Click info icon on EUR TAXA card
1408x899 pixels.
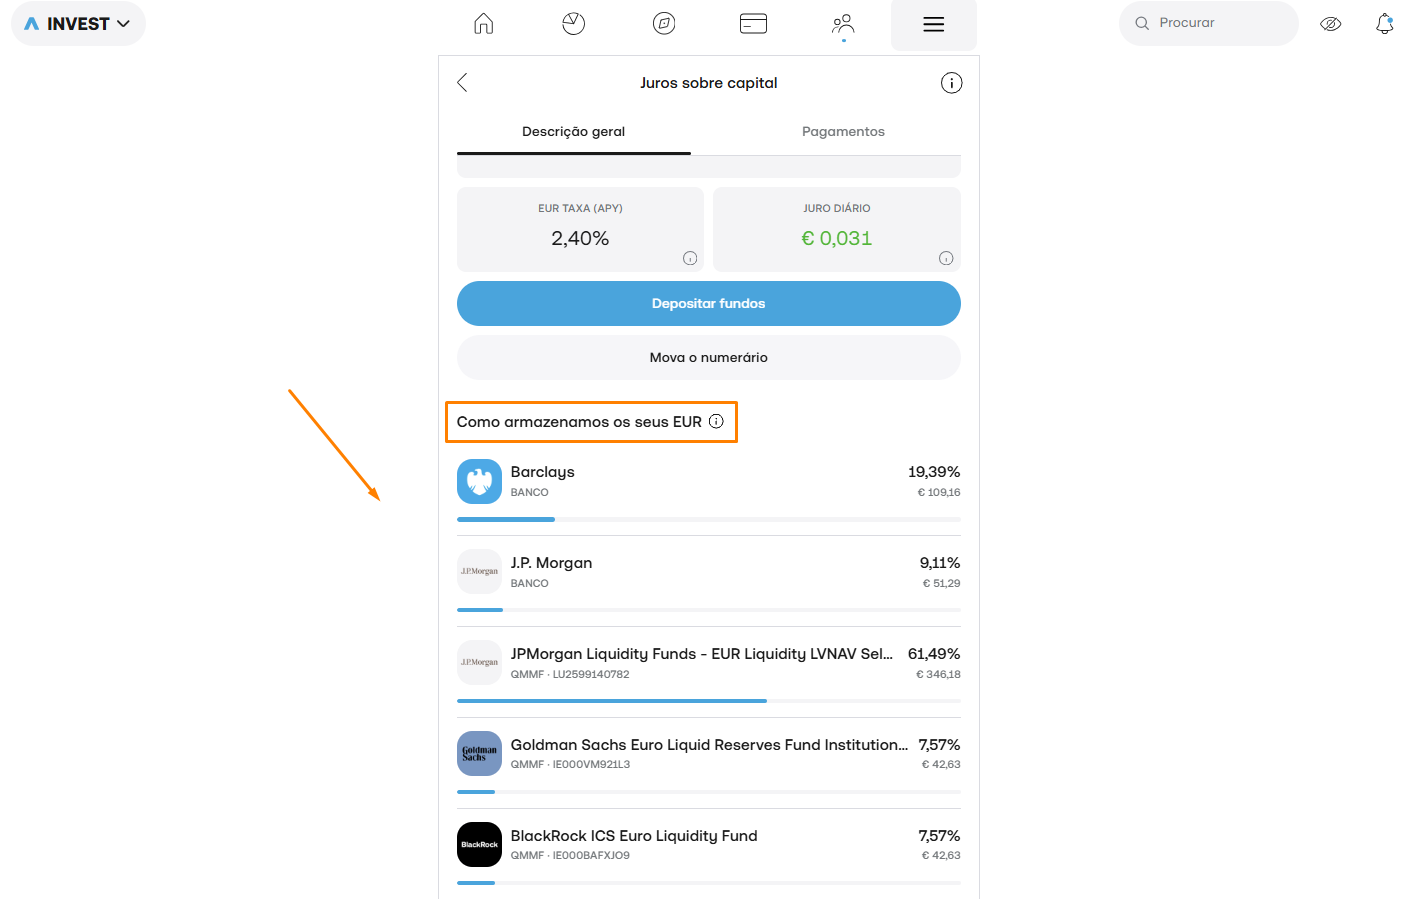(690, 258)
